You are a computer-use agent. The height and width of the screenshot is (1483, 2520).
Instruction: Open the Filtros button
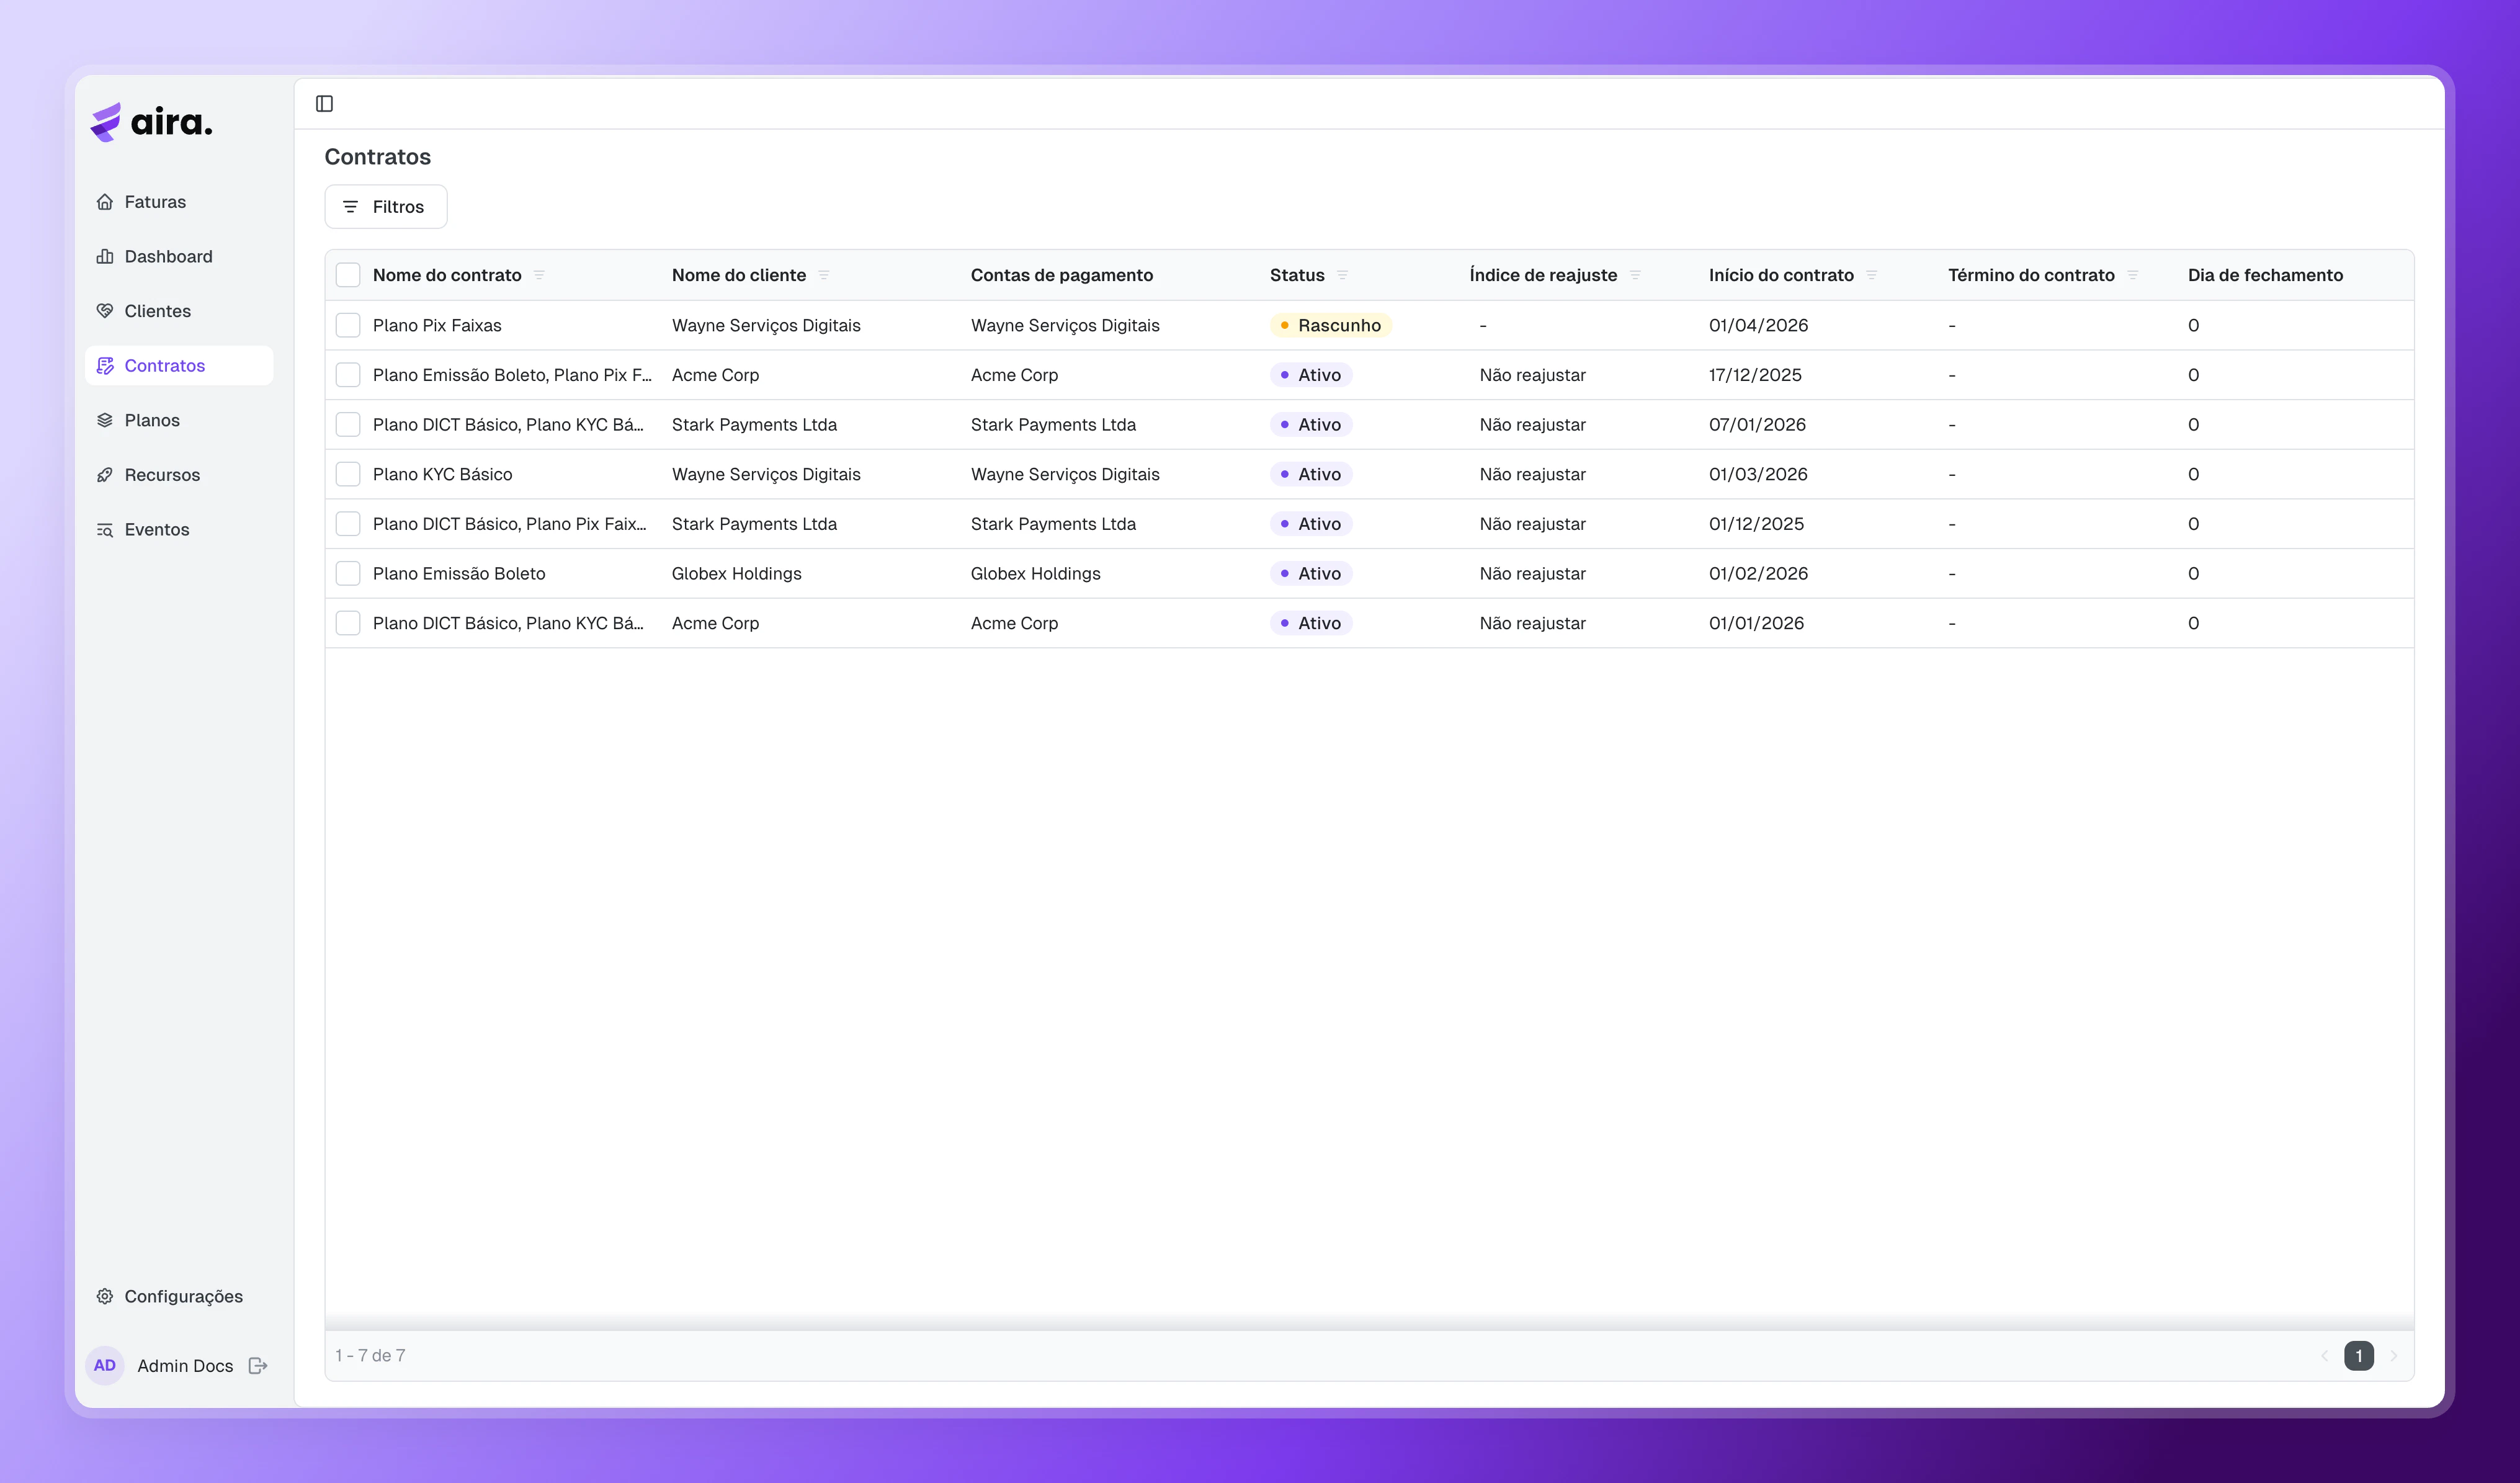pyautogui.click(x=385, y=207)
